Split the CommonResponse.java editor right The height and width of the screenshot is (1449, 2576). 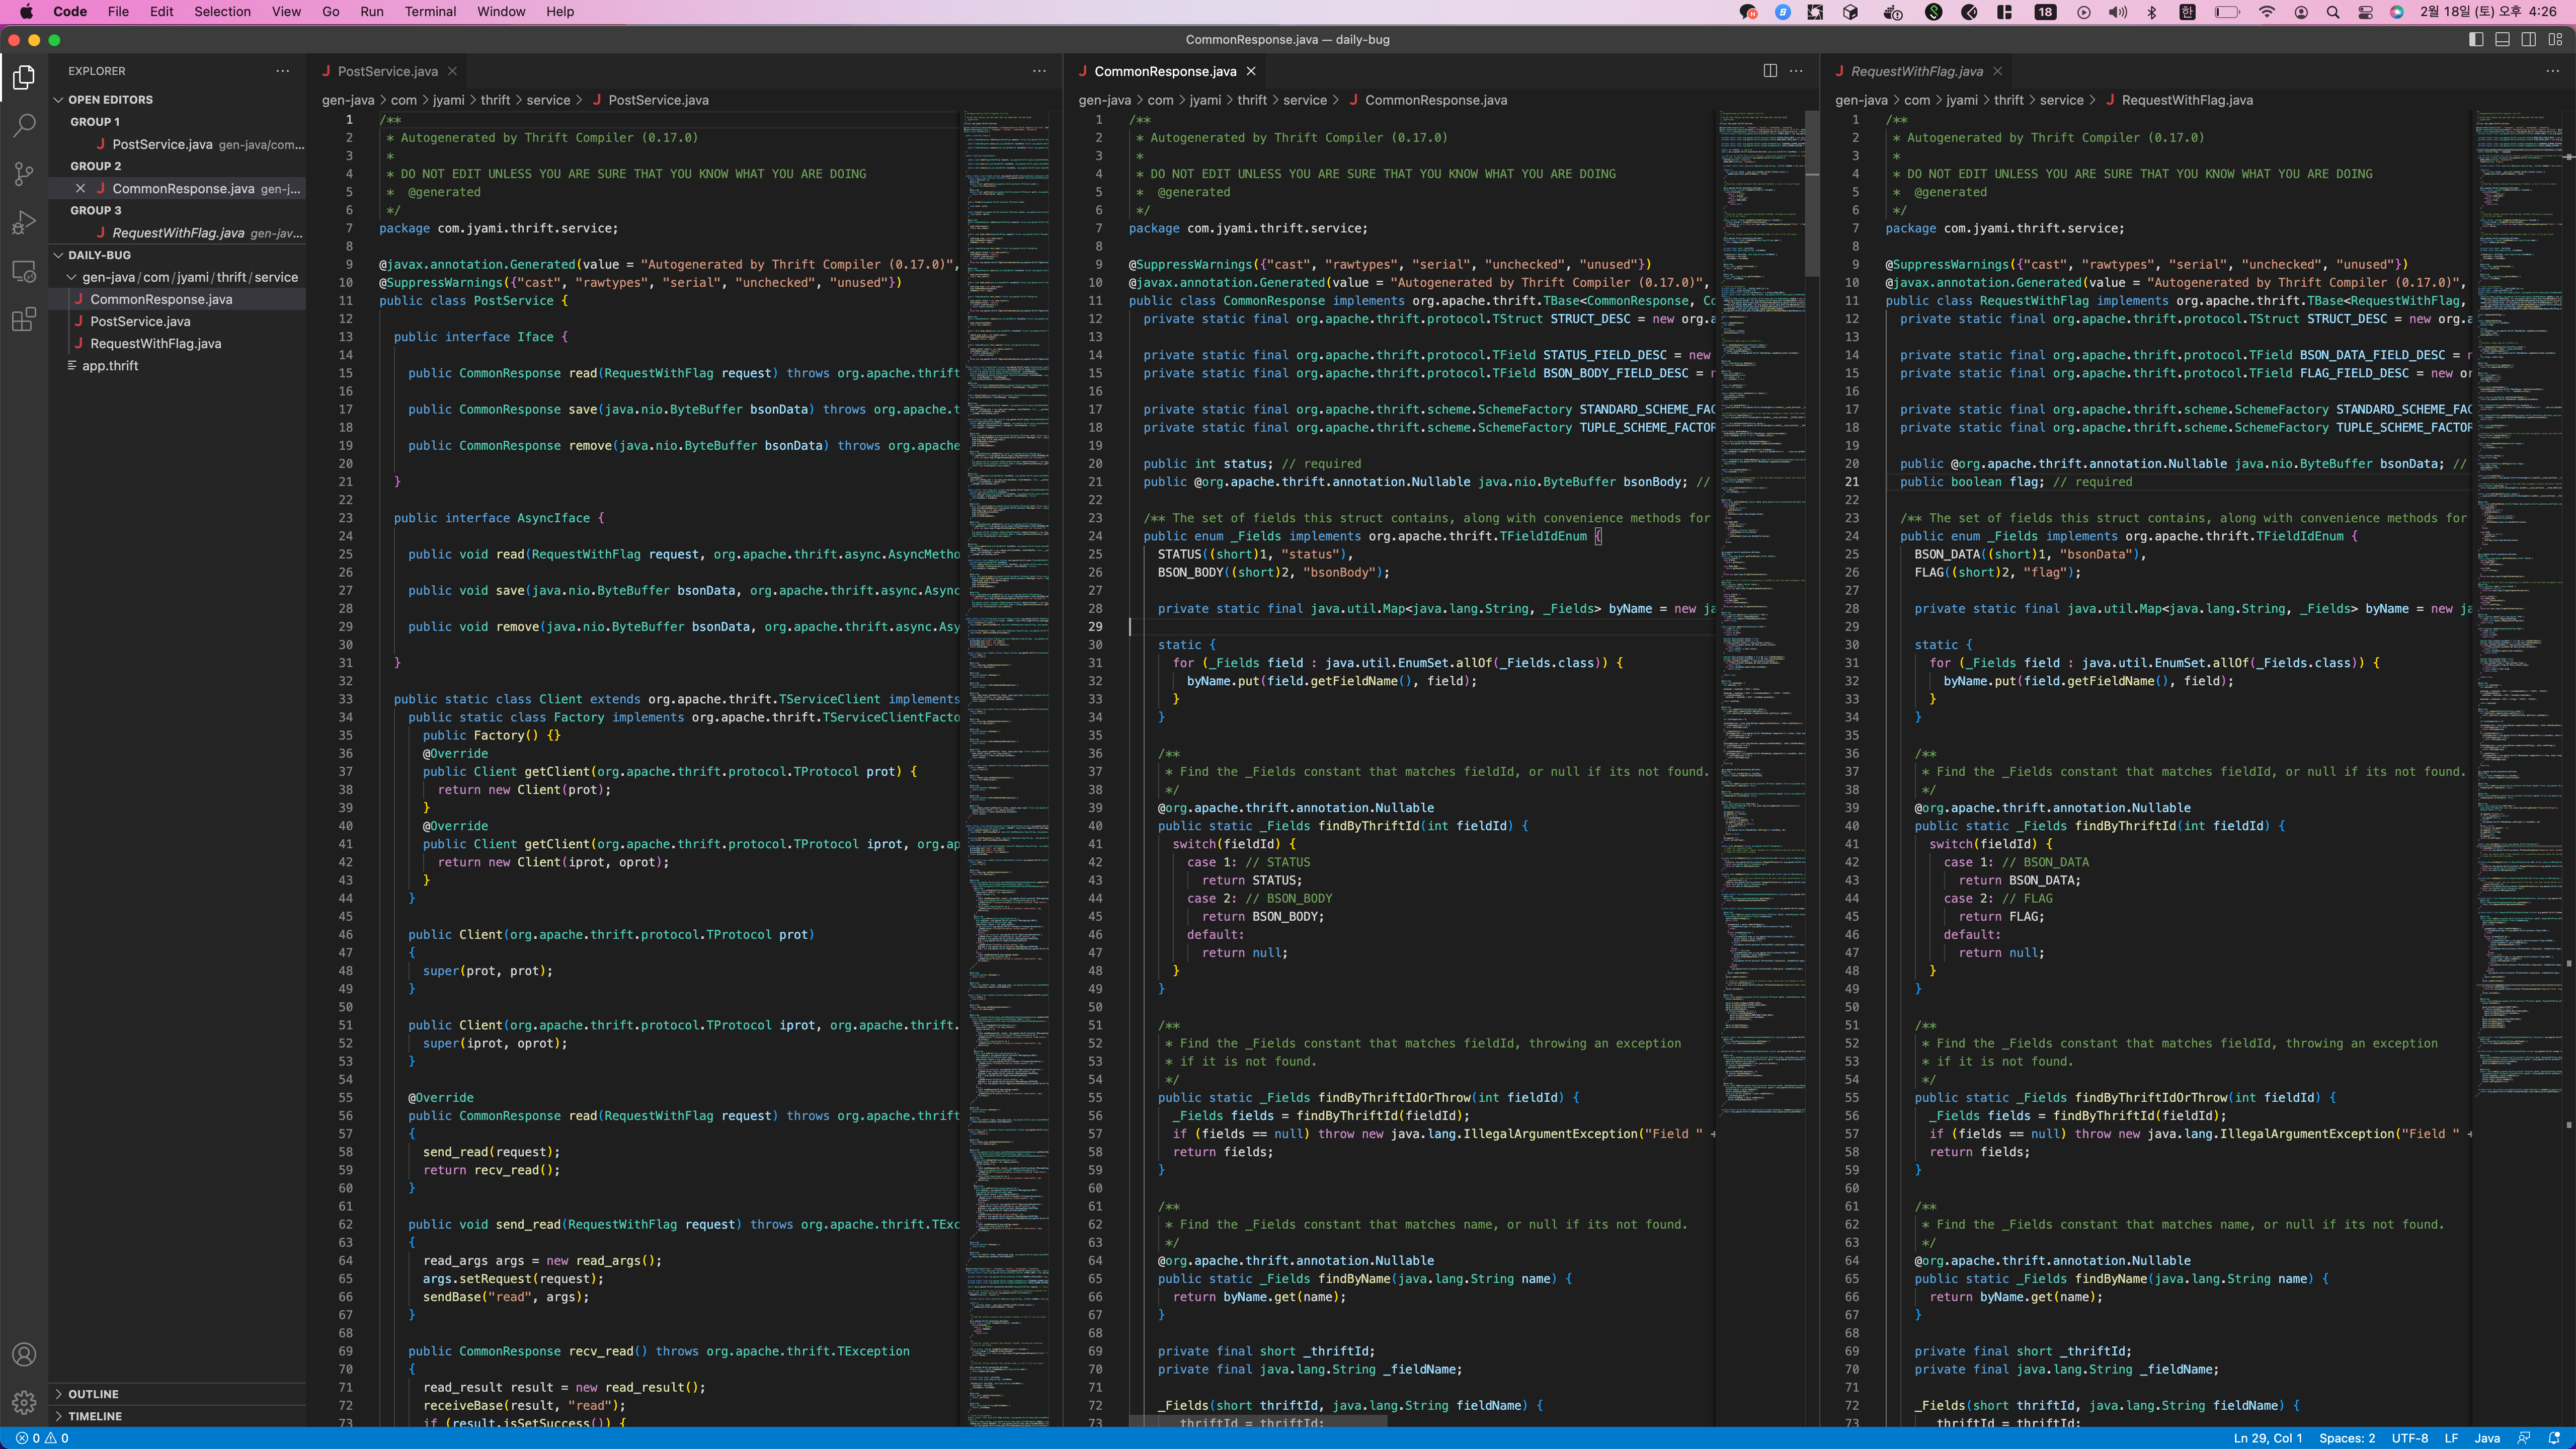[1770, 71]
